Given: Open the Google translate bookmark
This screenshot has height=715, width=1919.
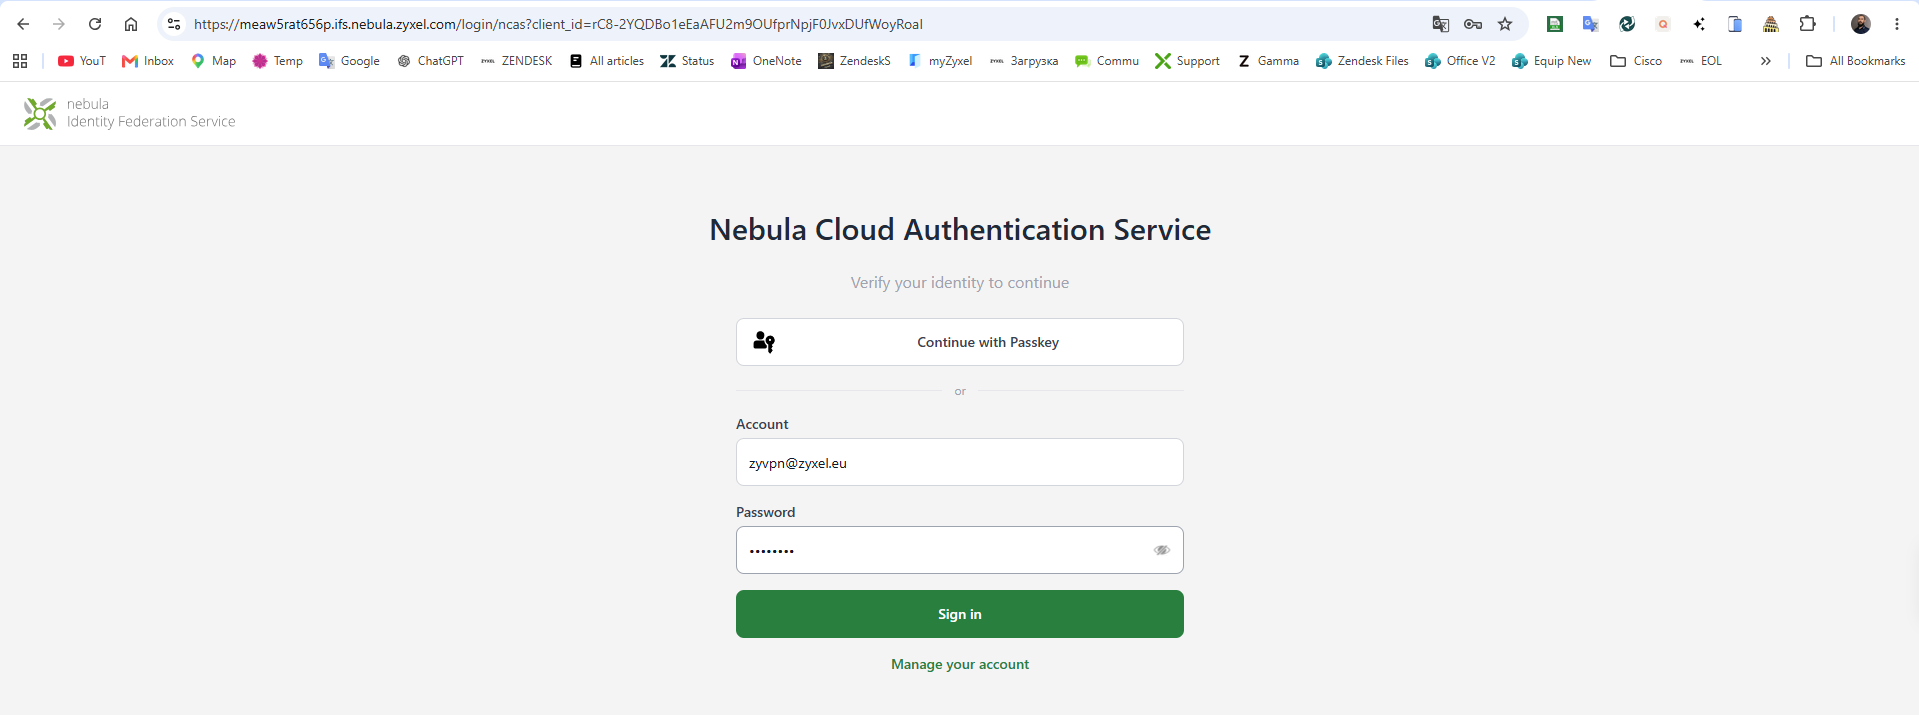Looking at the screenshot, I should pos(349,61).
